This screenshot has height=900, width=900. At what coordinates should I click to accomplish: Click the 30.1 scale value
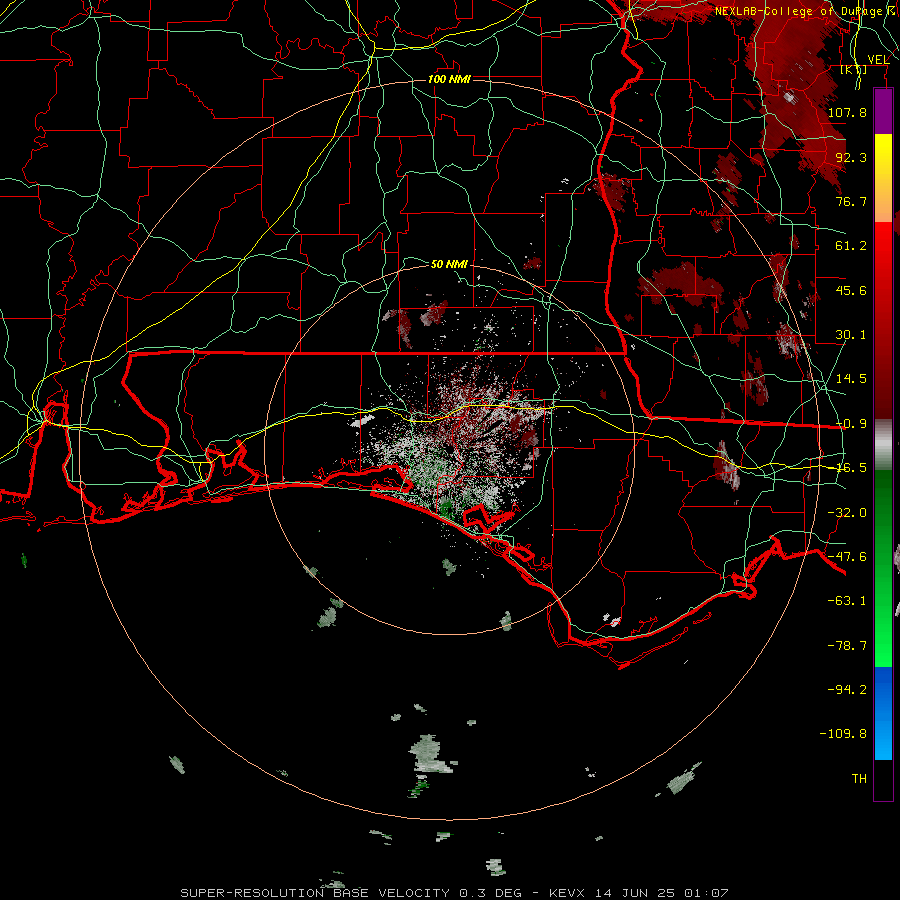coord(851,335)
